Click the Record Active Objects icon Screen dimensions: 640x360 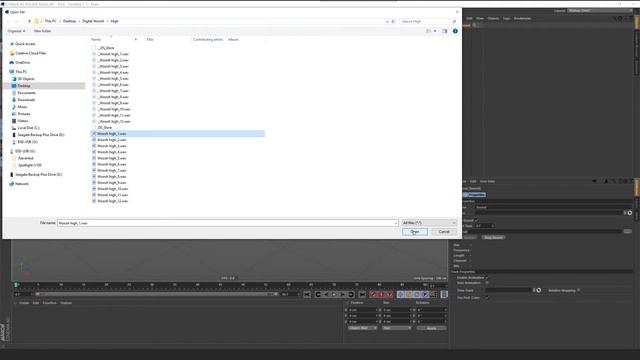tap(373, 294)
